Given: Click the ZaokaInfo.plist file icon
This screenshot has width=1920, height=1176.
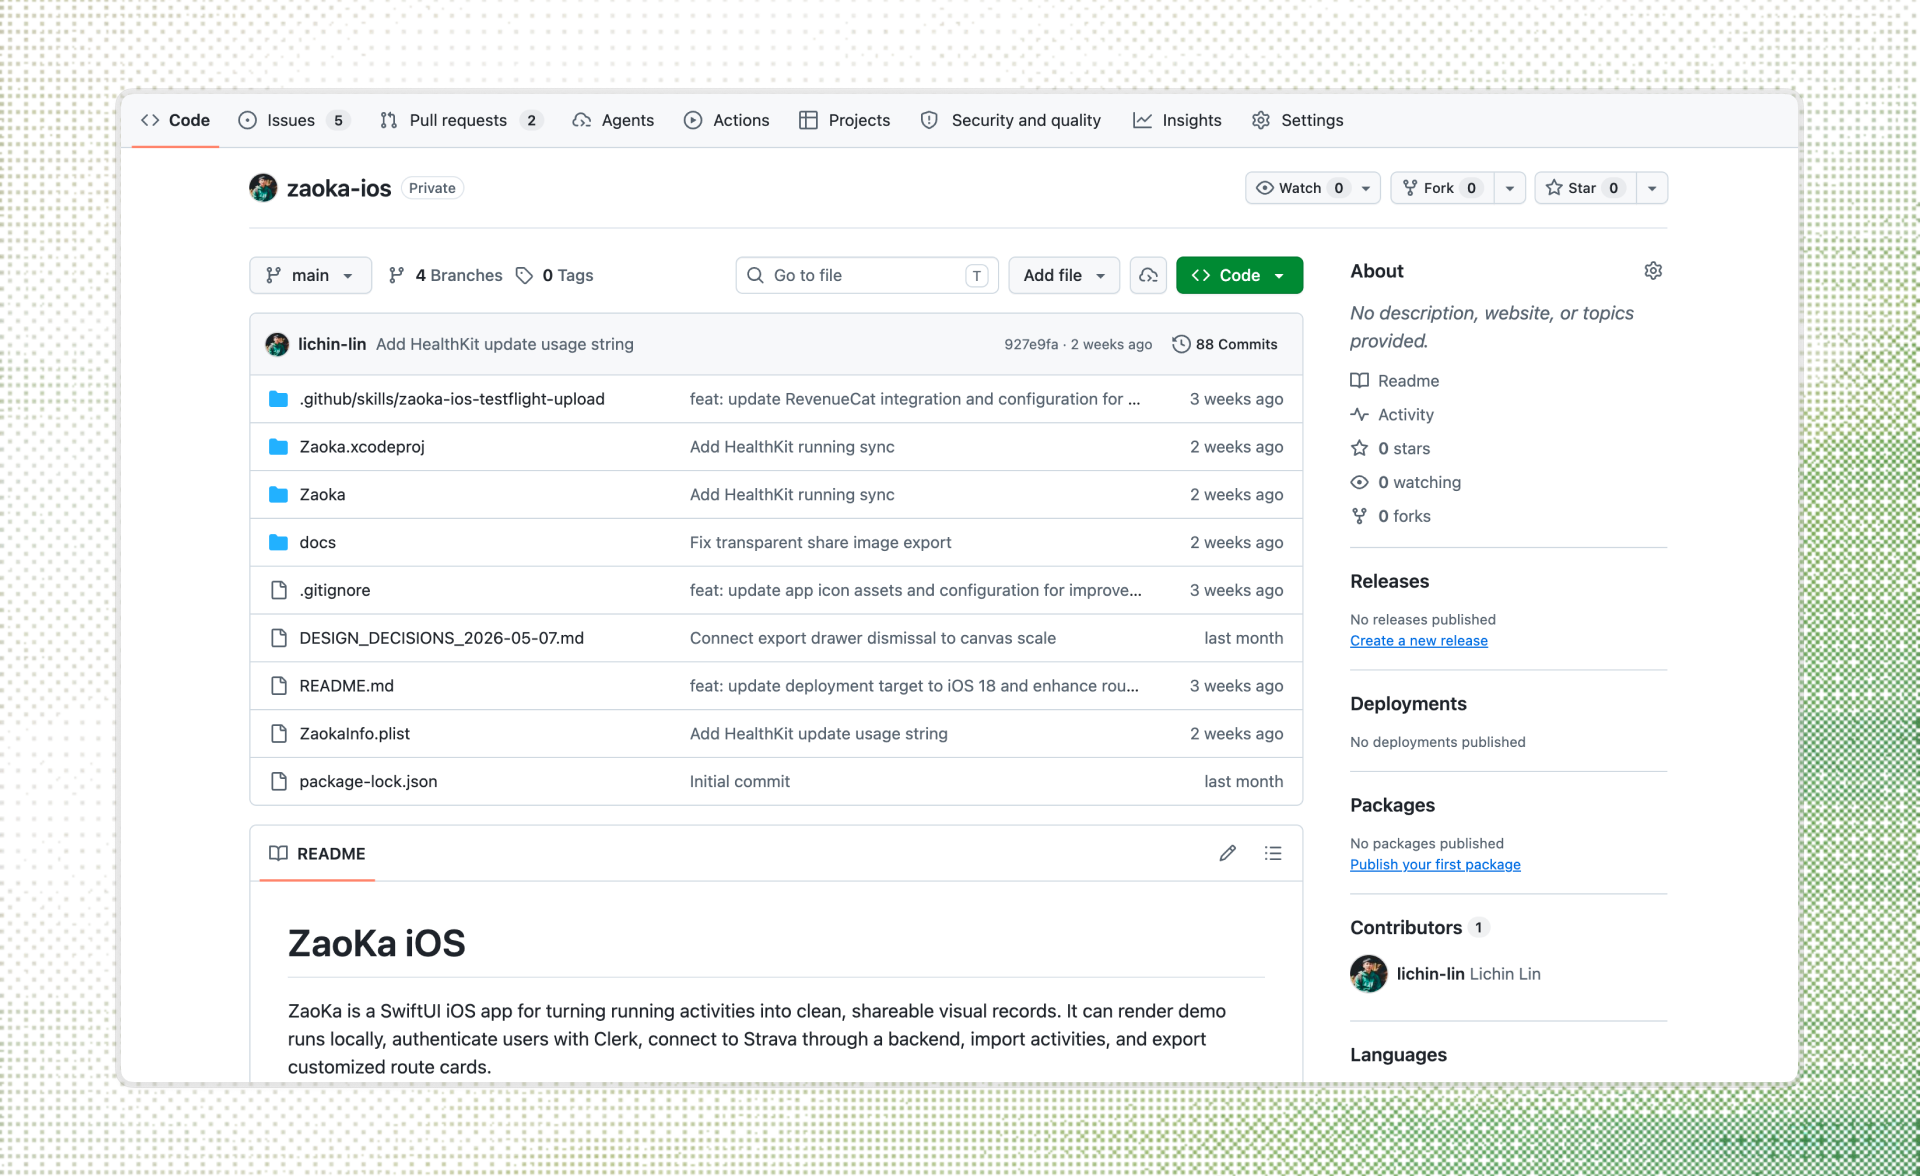Looking at the screenshot, I should pos(279,733).
